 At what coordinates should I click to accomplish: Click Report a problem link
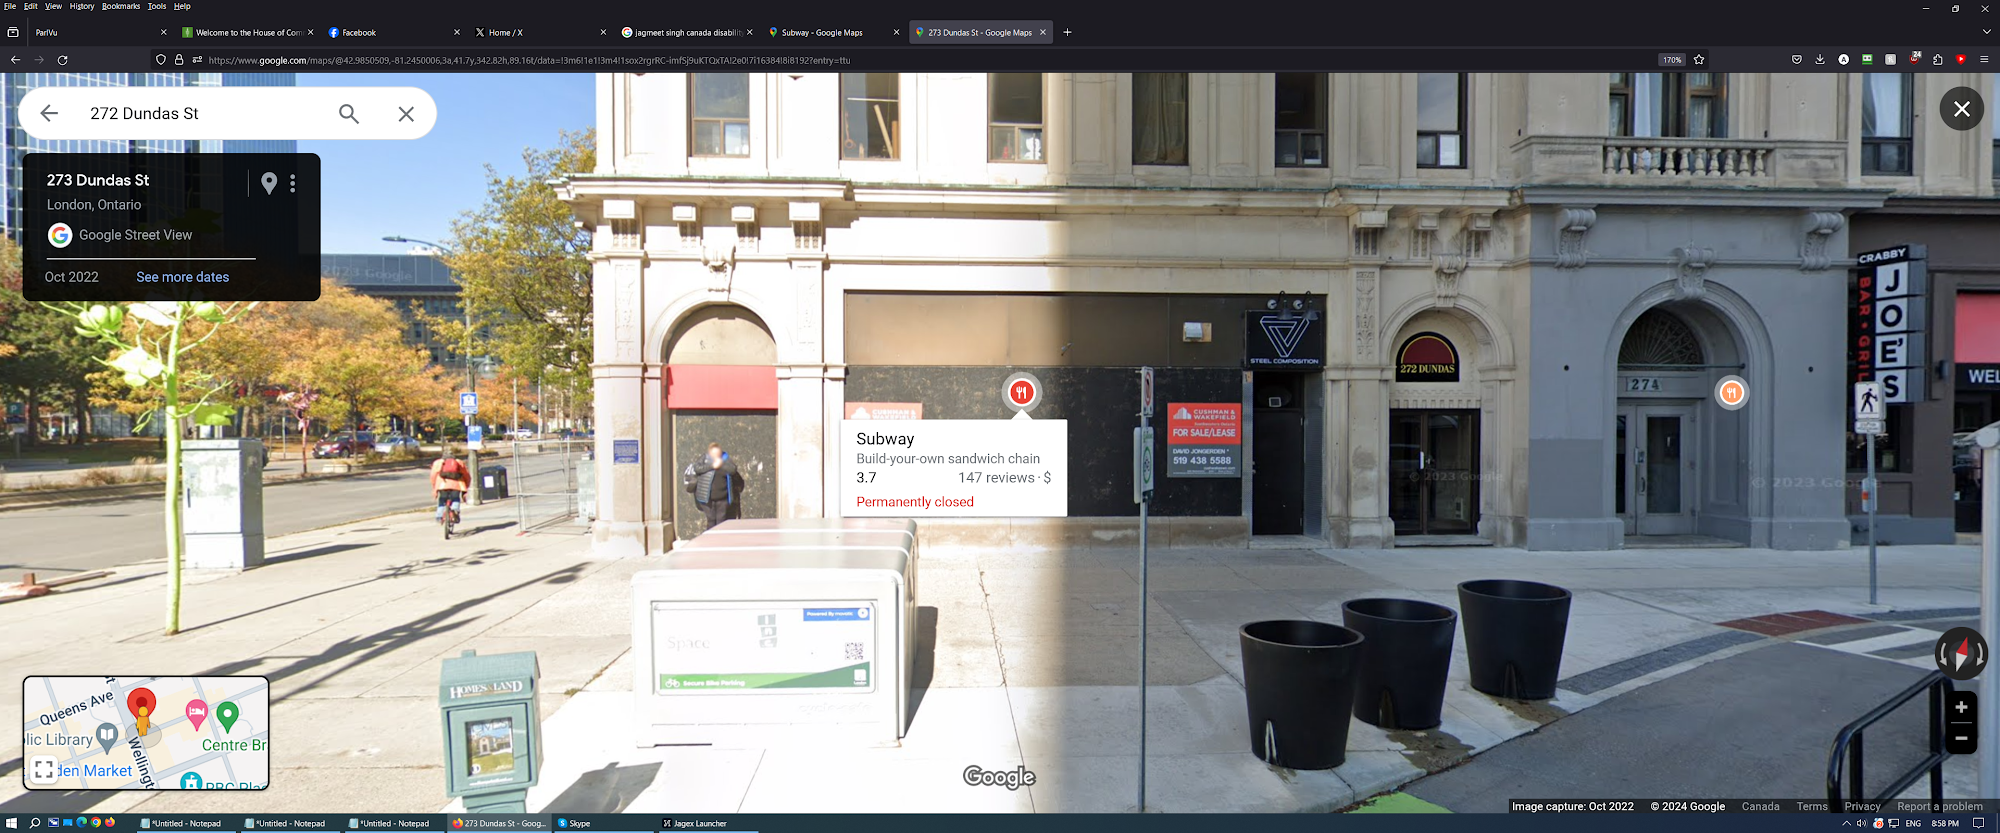tap(1939, 807)
